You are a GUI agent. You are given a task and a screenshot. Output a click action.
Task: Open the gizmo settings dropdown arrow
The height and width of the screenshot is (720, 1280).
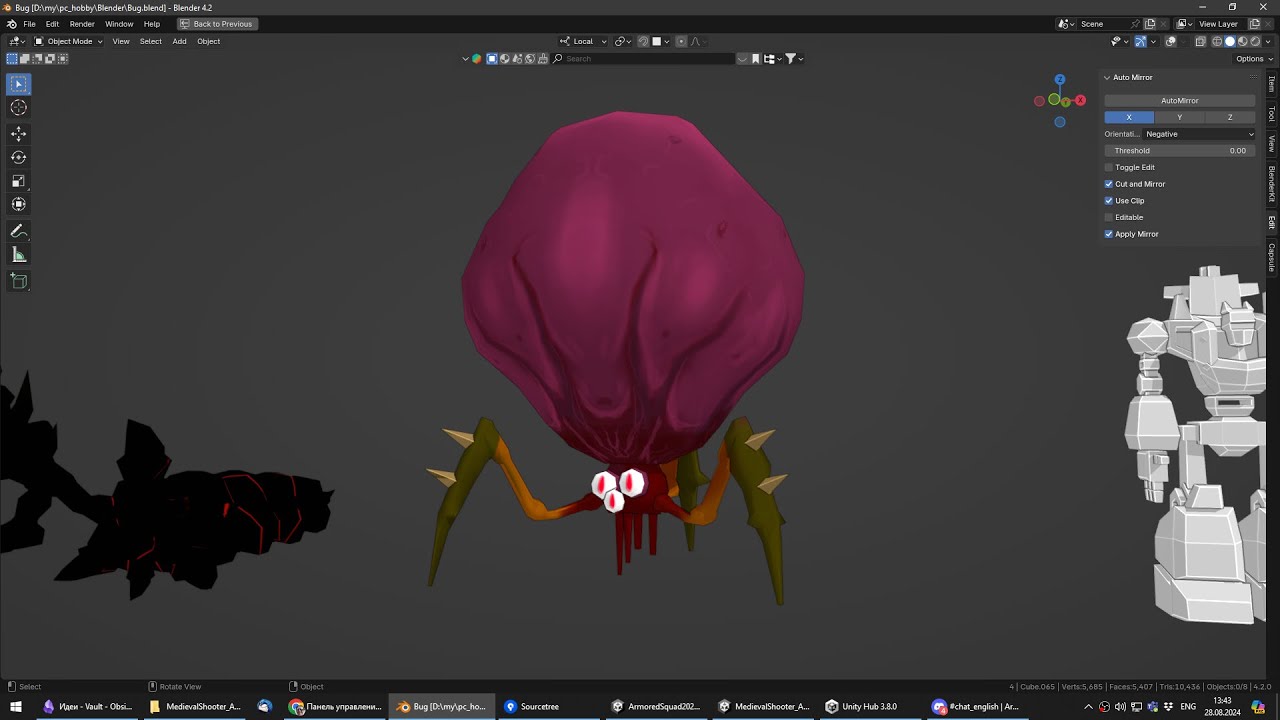[1152, 41]
